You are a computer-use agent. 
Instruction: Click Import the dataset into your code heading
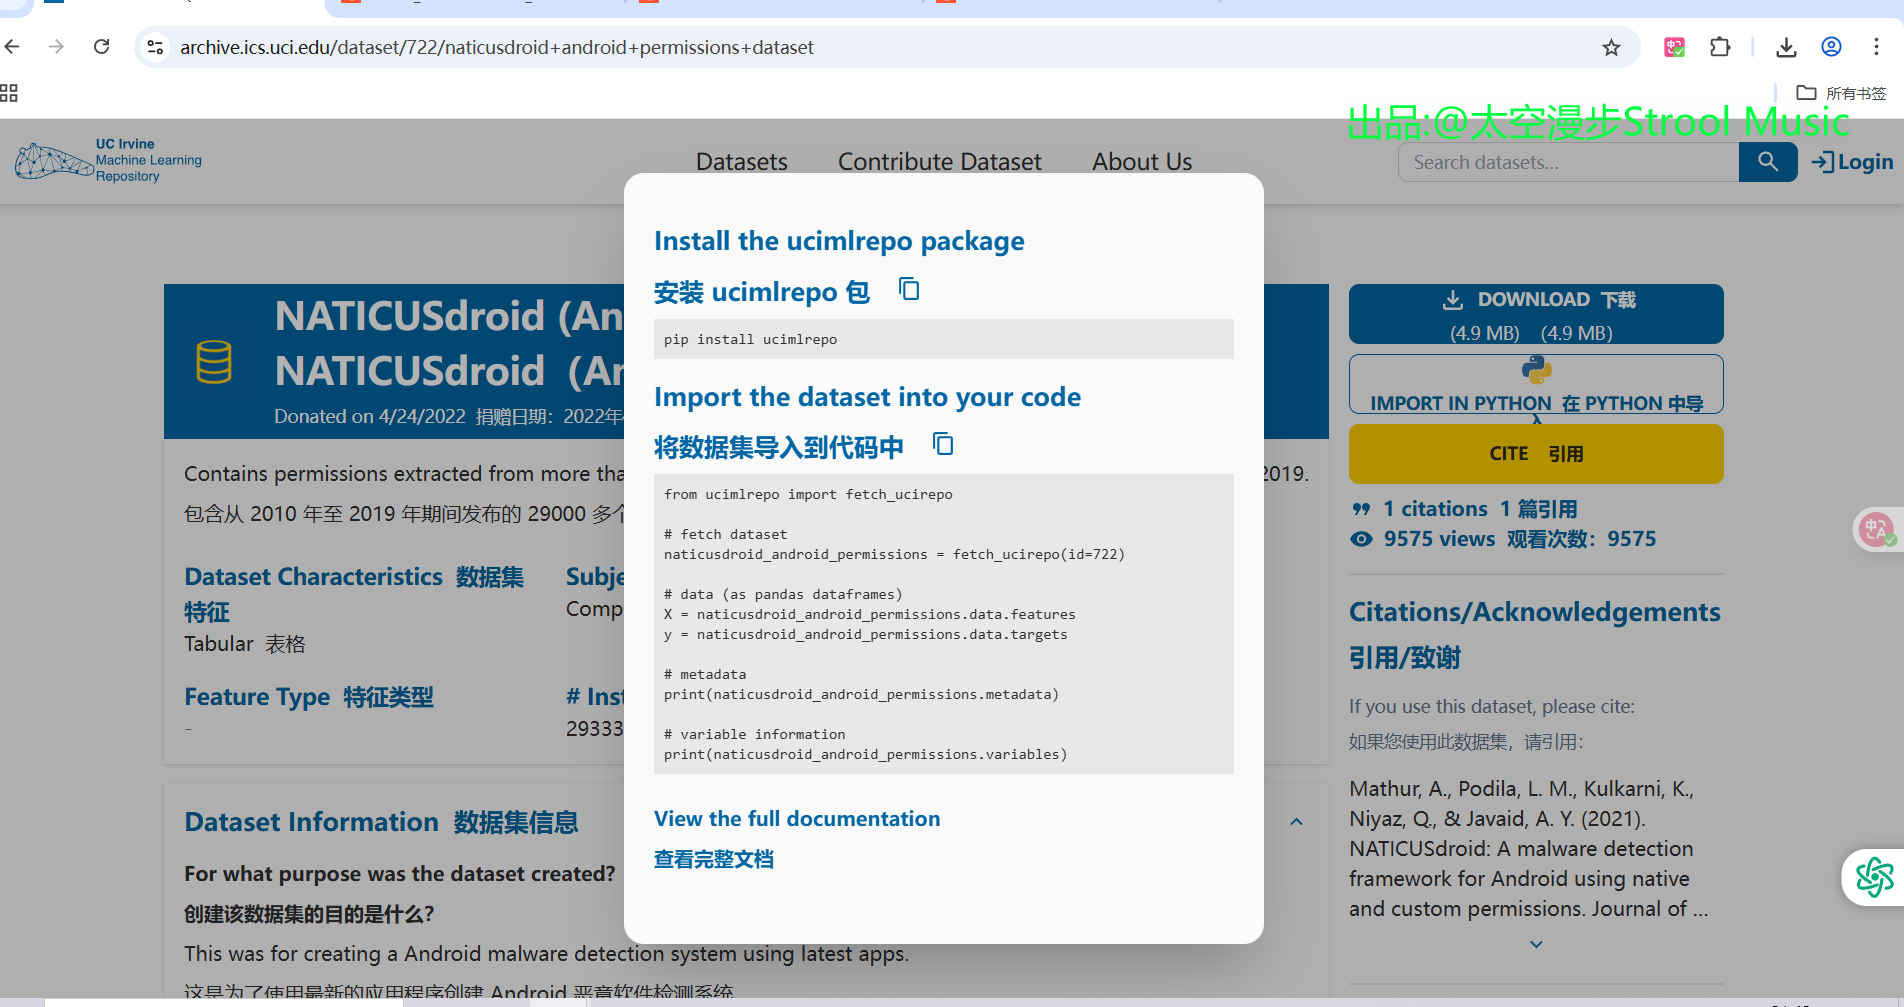coord(867,397)
